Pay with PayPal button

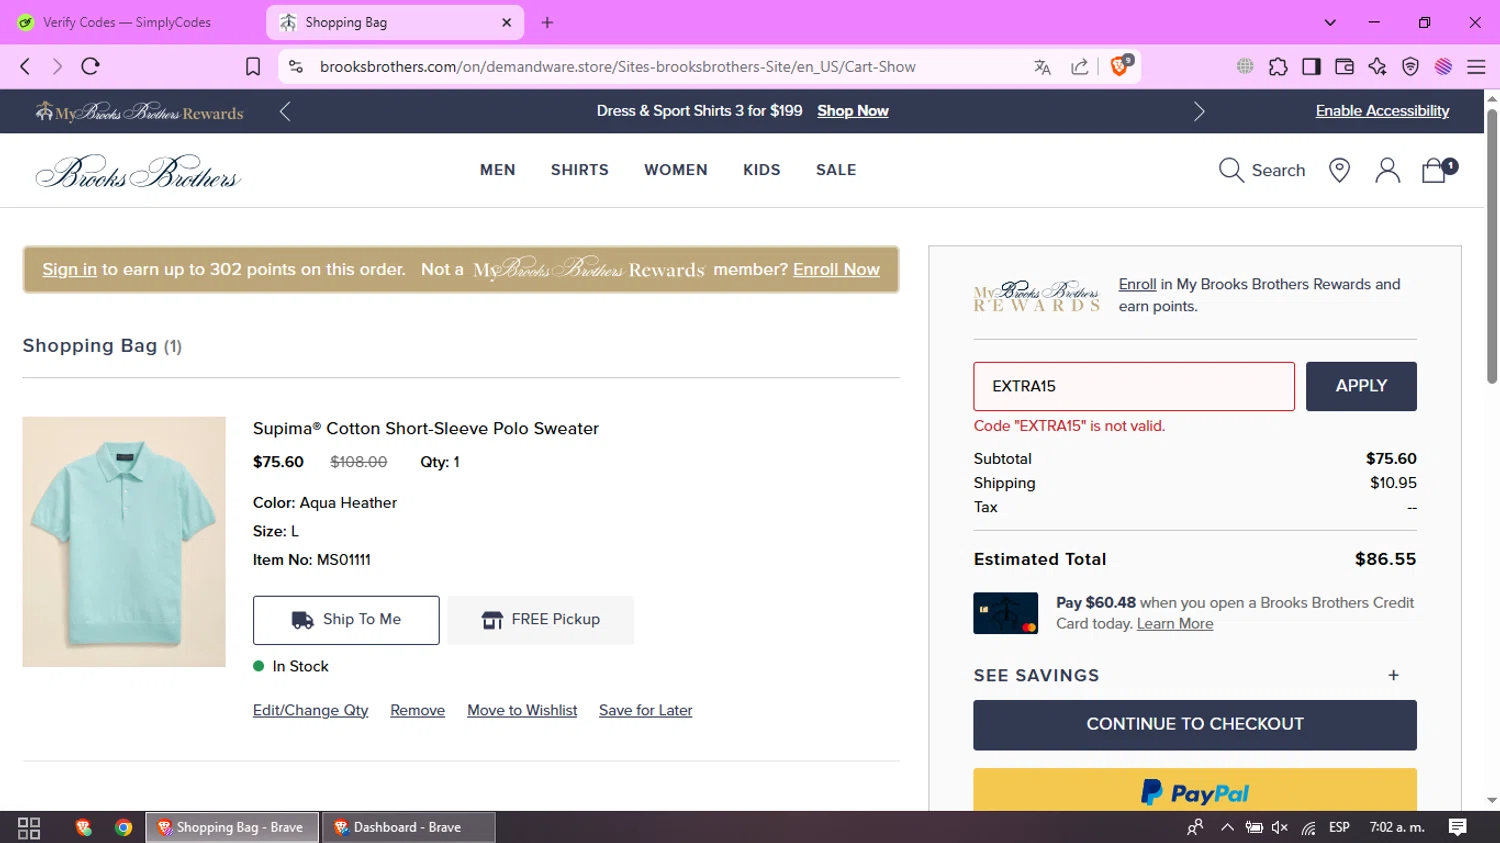1195,790
